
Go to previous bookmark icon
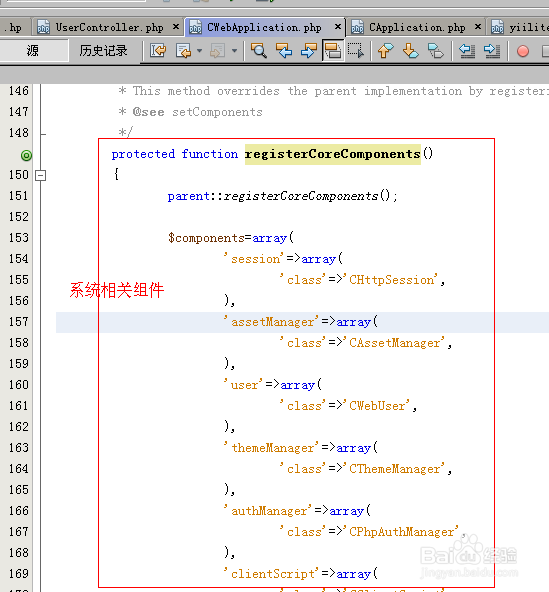[386, 51]
